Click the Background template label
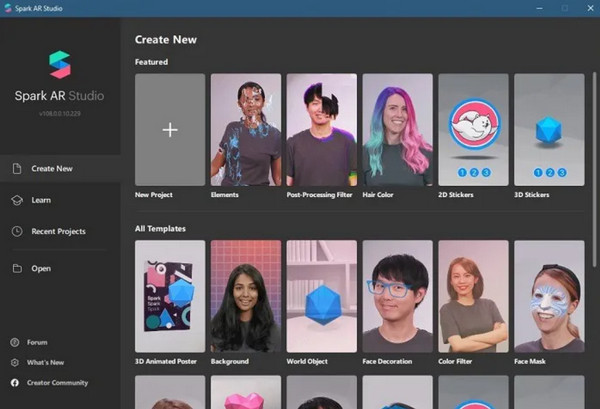 [230, 361]
